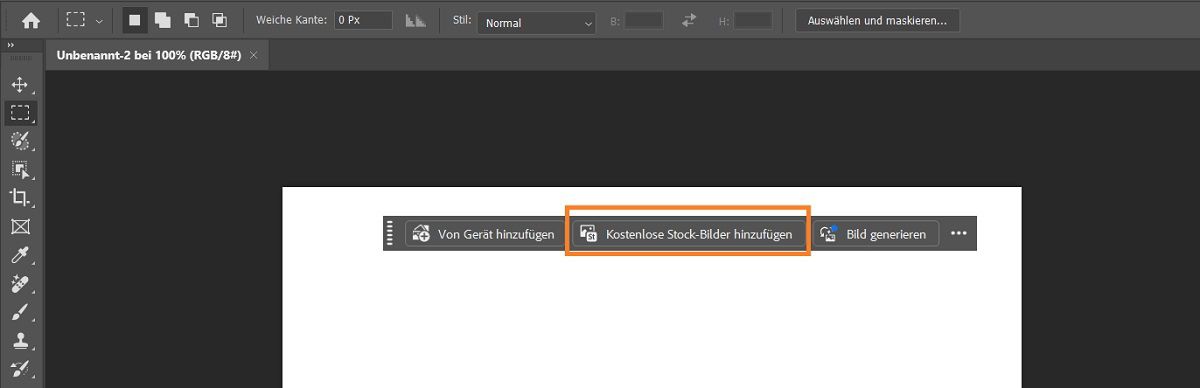Edit the Weiche Kante value field
The width and height of the screenshot is (1200, 388).
pos(363,21)
